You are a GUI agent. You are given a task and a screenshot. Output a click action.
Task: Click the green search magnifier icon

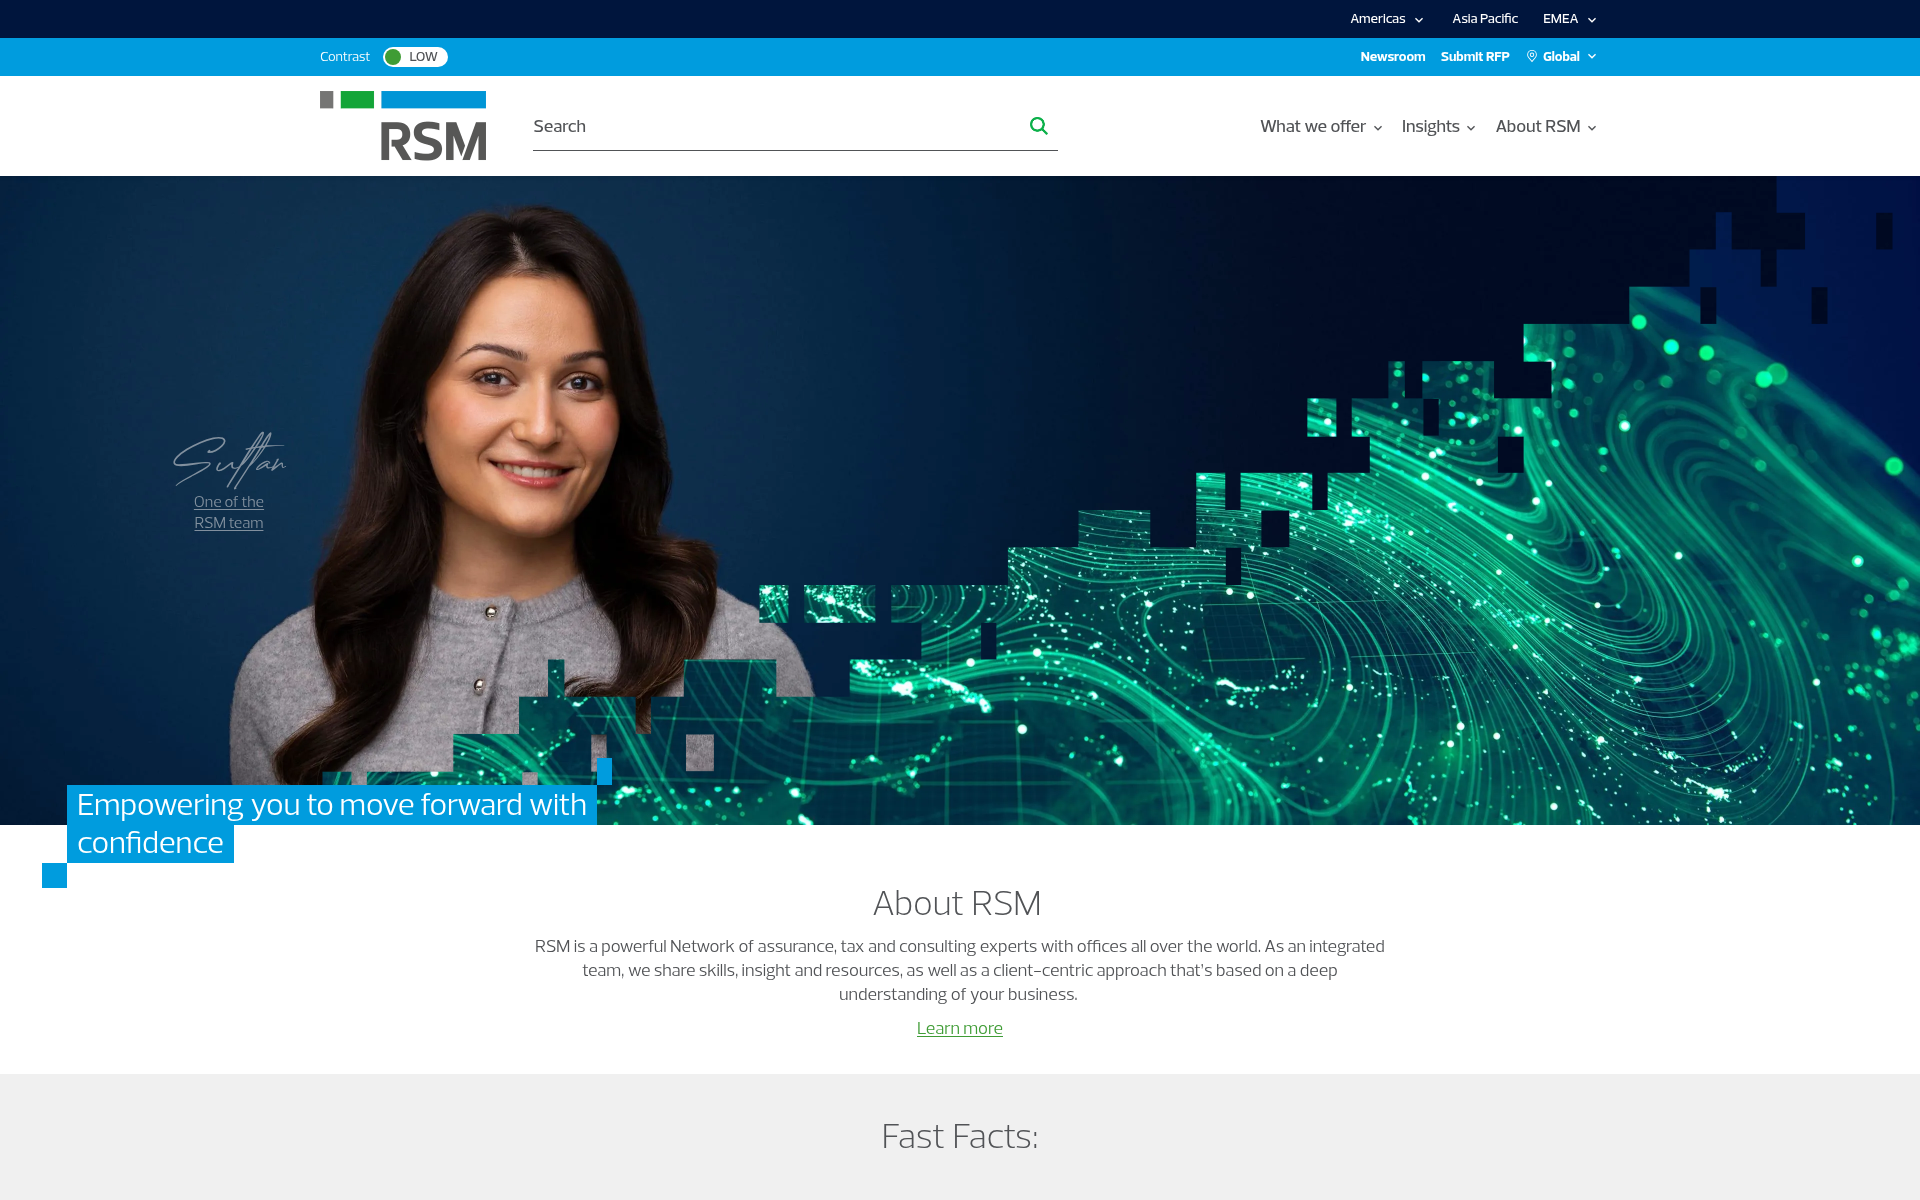click(x=1038, y=126)
